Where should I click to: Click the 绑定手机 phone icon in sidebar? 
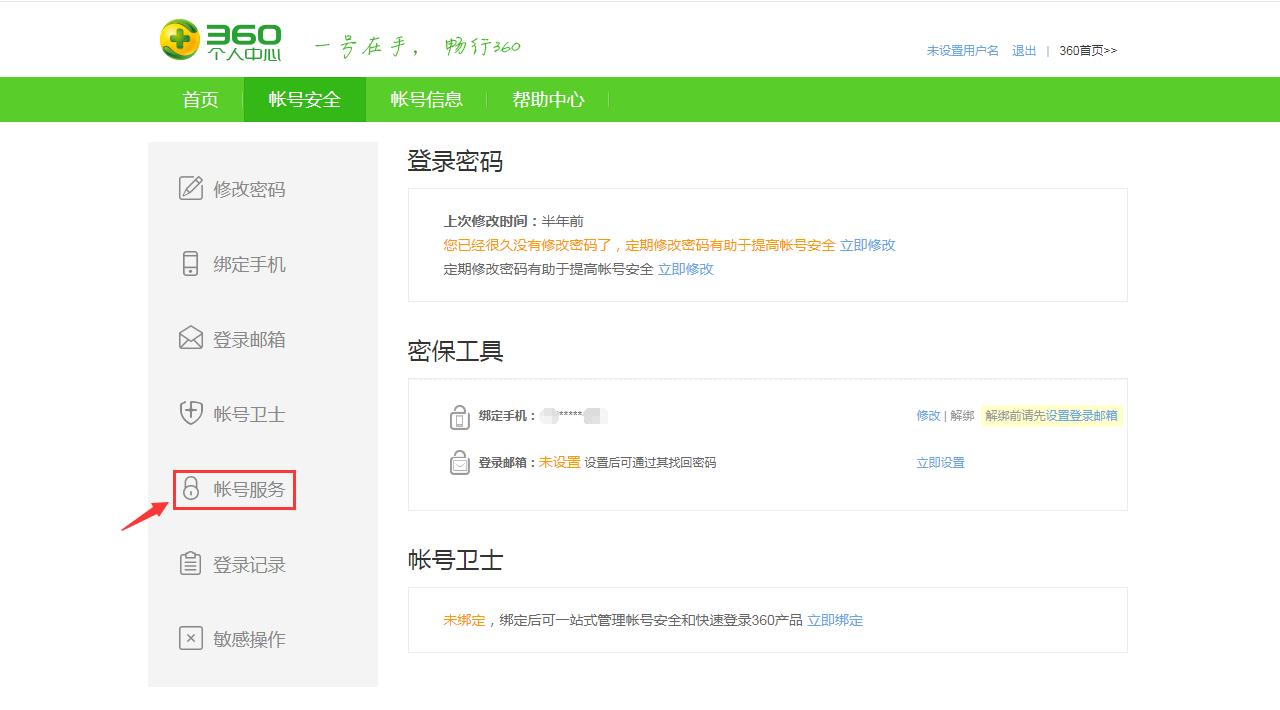[190, 264]
